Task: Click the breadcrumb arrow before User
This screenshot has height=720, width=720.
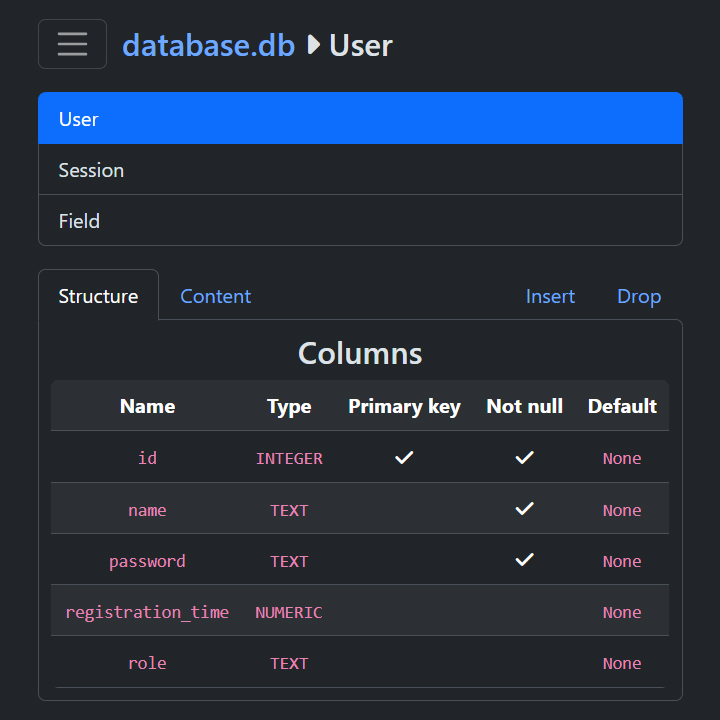Action: (313, 45)
